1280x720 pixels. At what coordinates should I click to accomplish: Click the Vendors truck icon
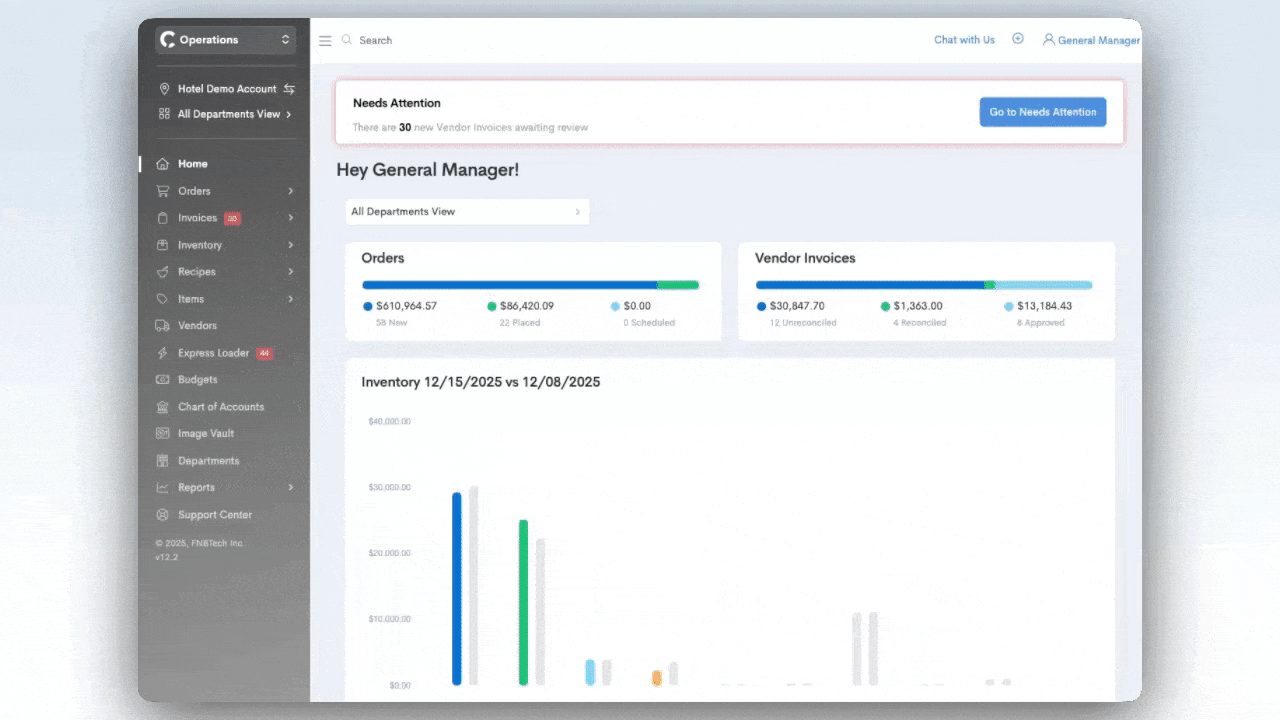(162, 326)
